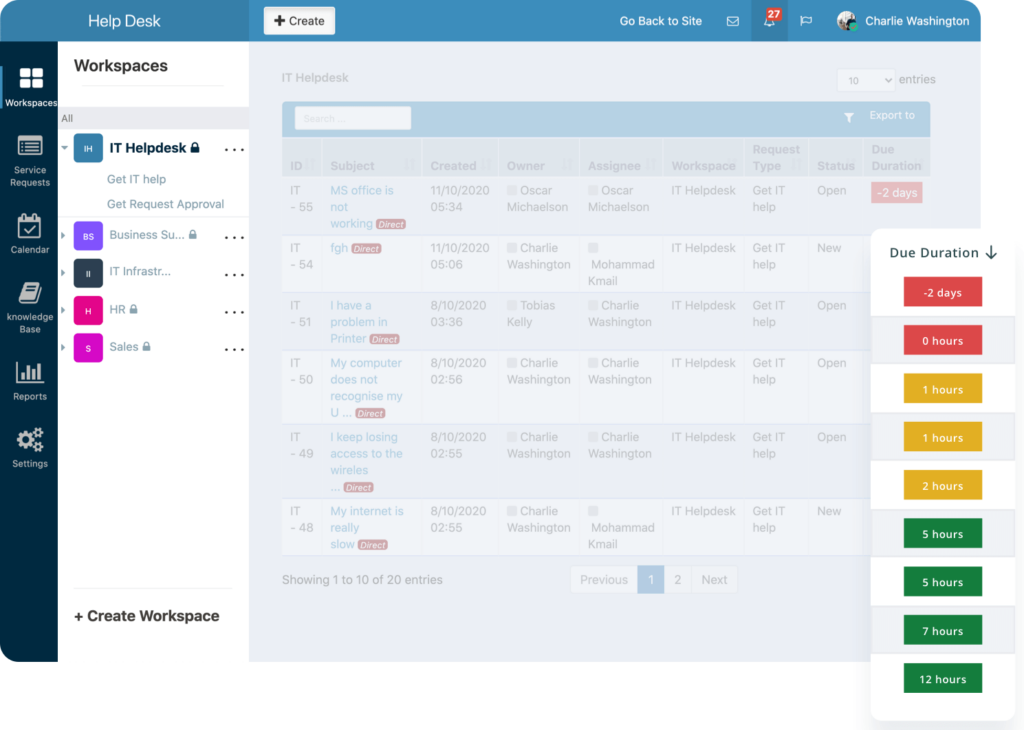
Task: Click the red -2 days duration badge
Action: [x=942, y=293]
